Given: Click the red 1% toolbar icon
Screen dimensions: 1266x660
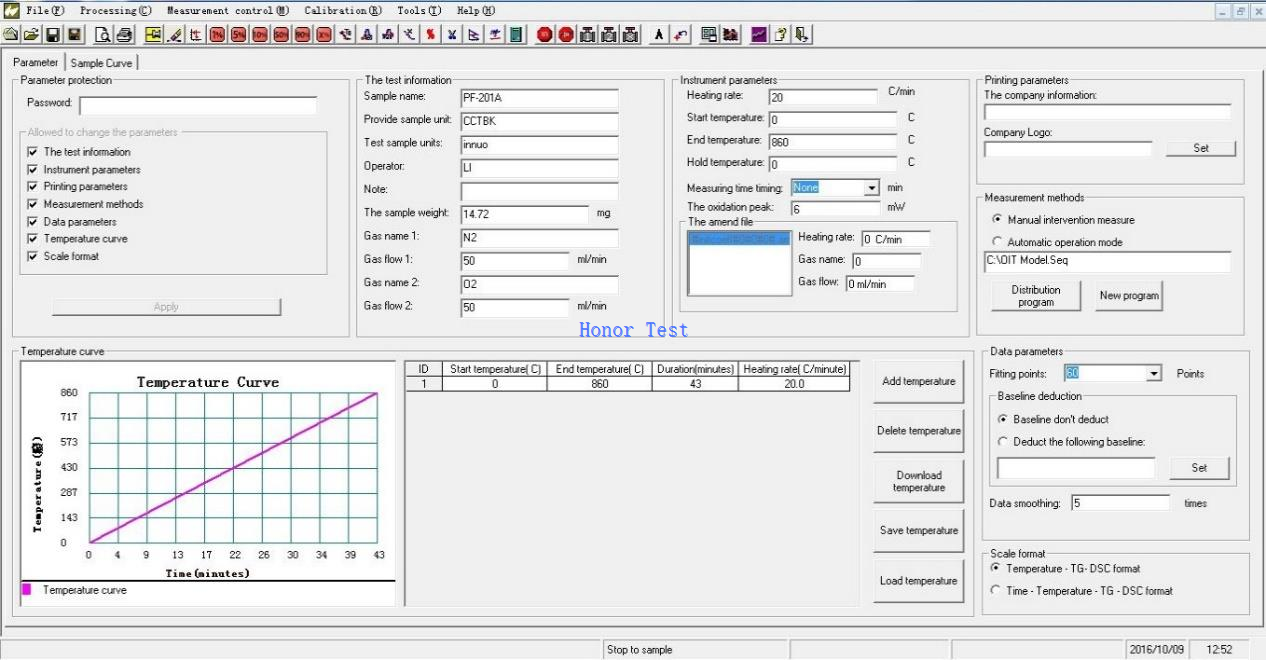Looking at the screenshot, I should point(218,35).
